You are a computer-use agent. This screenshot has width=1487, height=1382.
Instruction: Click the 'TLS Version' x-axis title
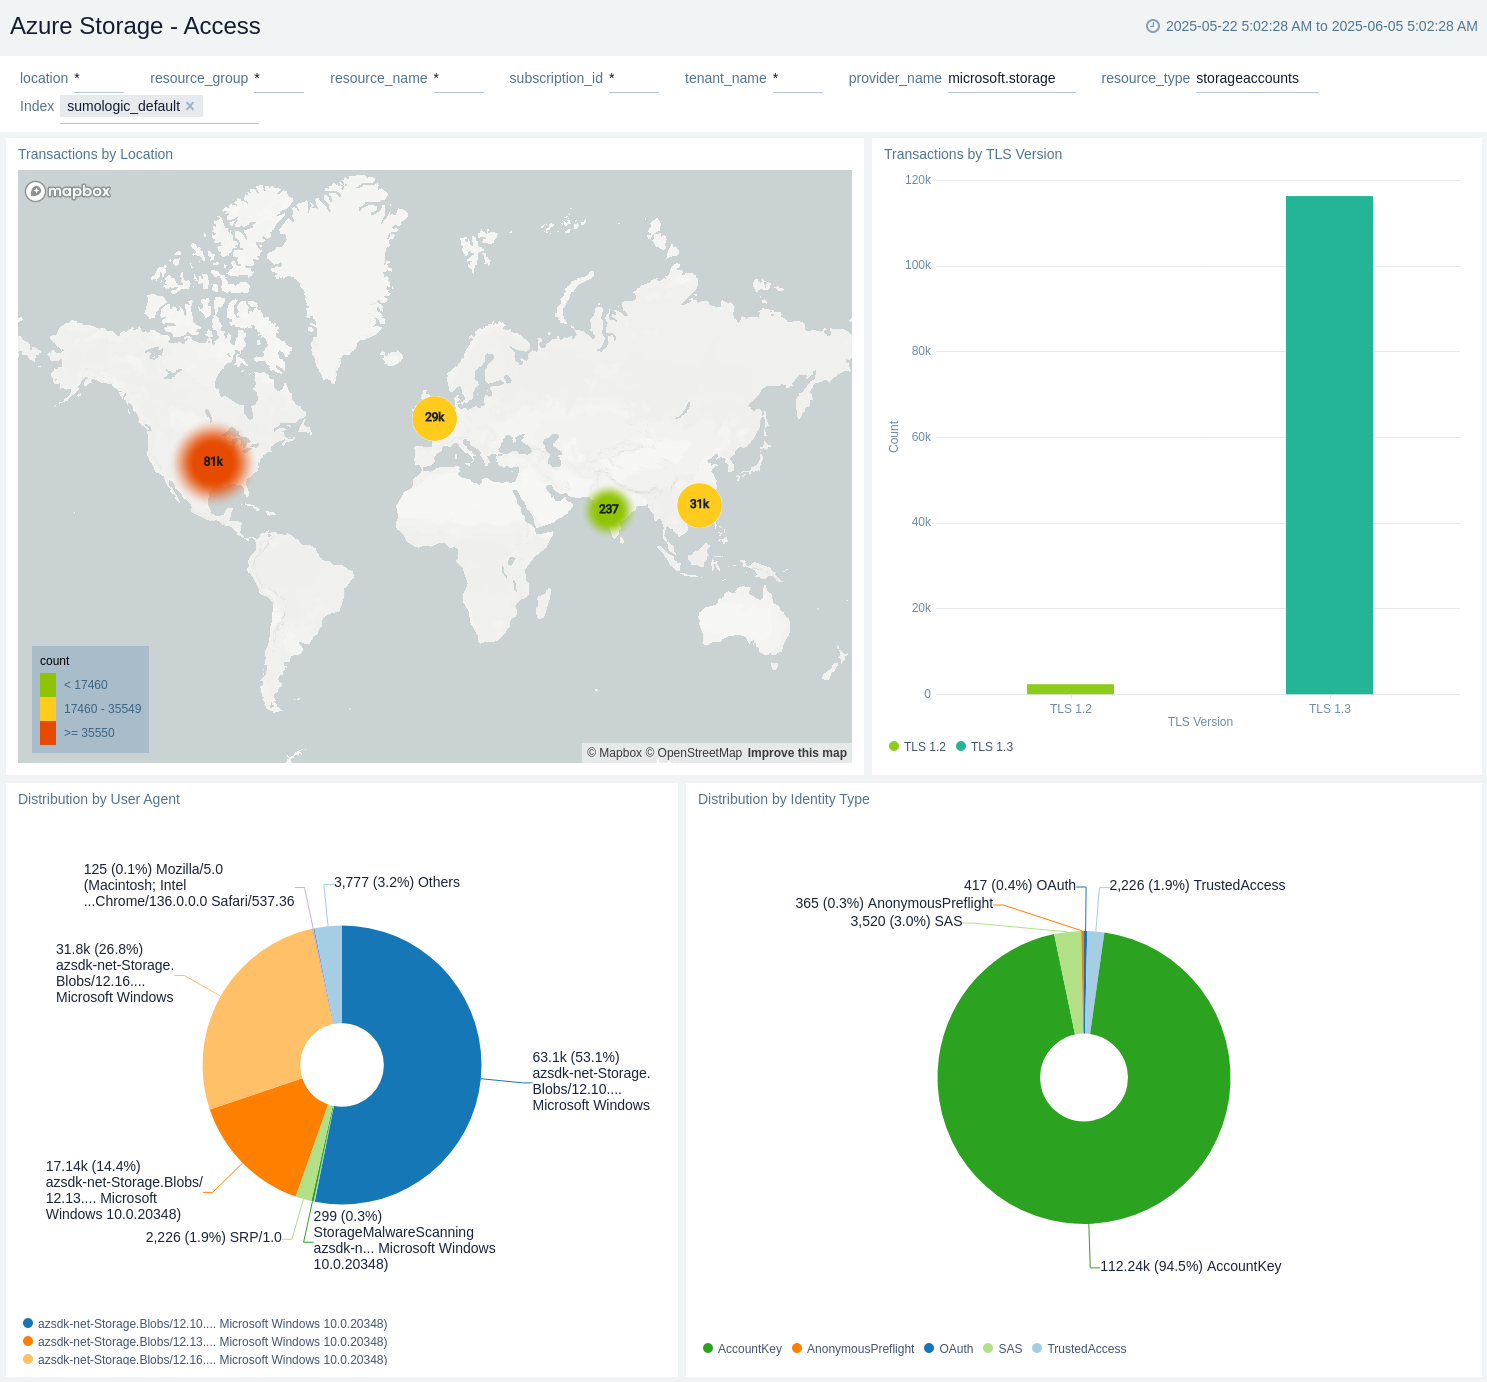[1200, 722]
